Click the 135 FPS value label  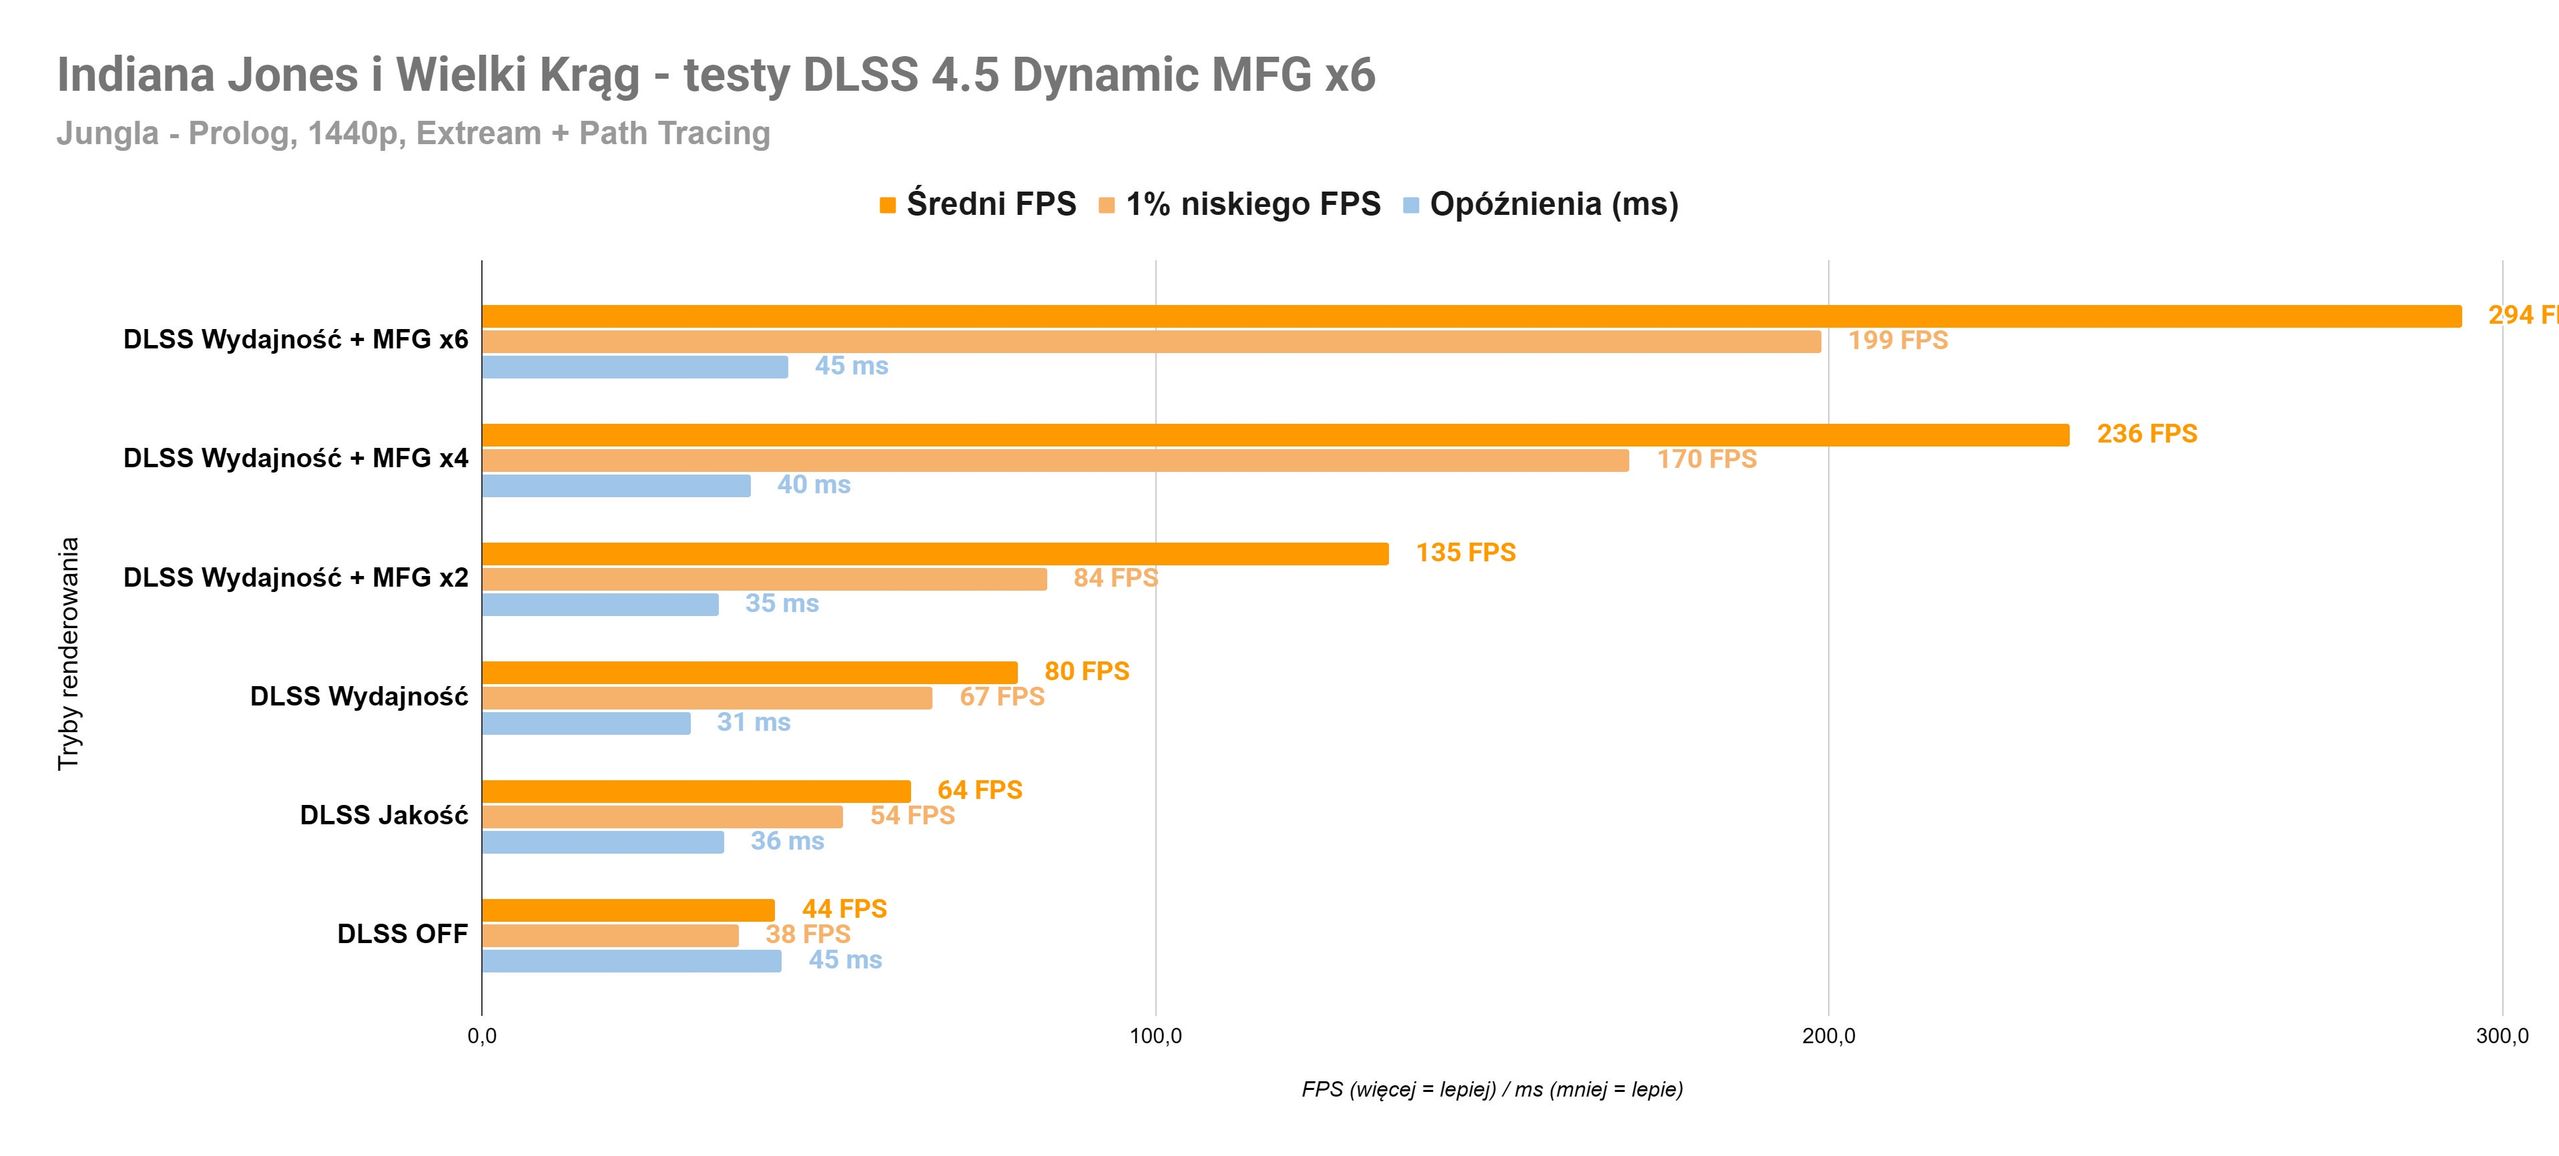tap(1466, 553)
